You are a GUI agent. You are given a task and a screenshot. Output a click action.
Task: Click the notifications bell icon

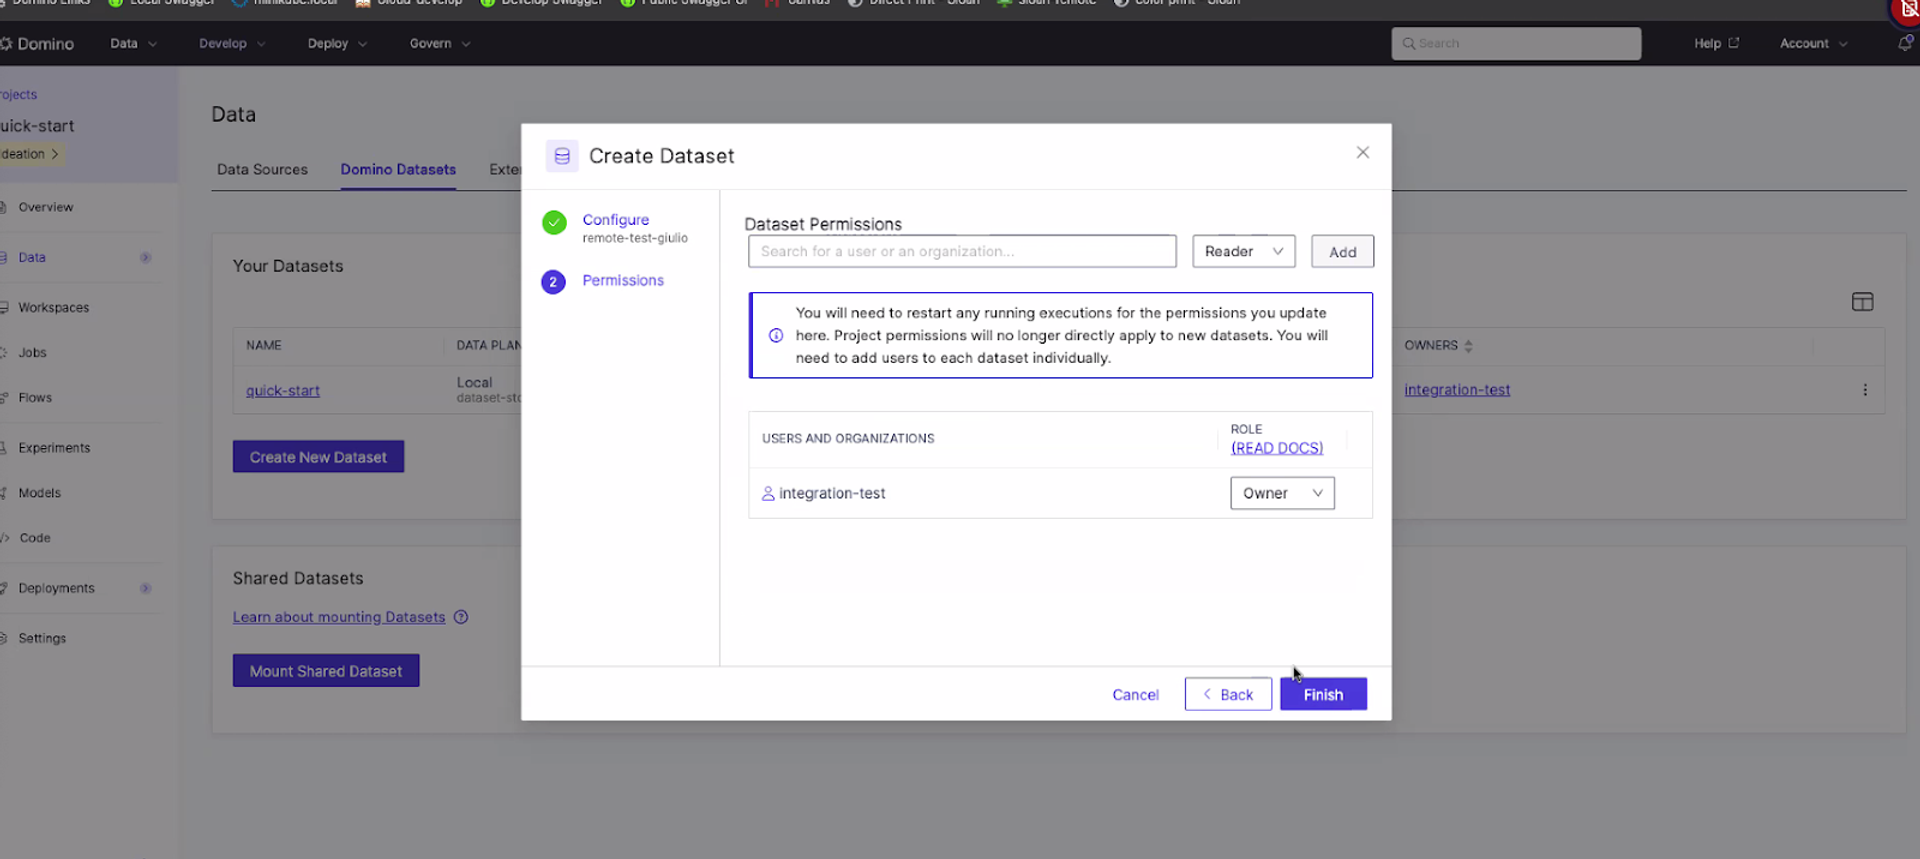point(1904,43)
